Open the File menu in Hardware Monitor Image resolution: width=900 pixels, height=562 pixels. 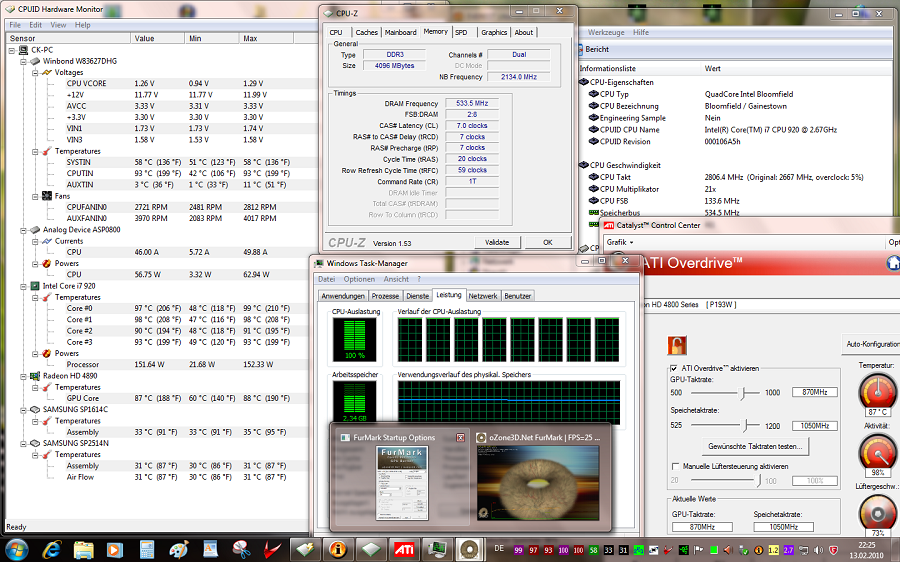pos(15,25)
